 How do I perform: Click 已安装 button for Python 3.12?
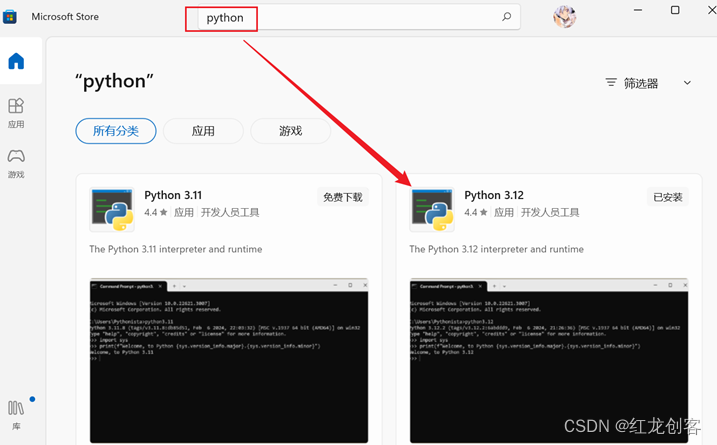coord(668,197)
